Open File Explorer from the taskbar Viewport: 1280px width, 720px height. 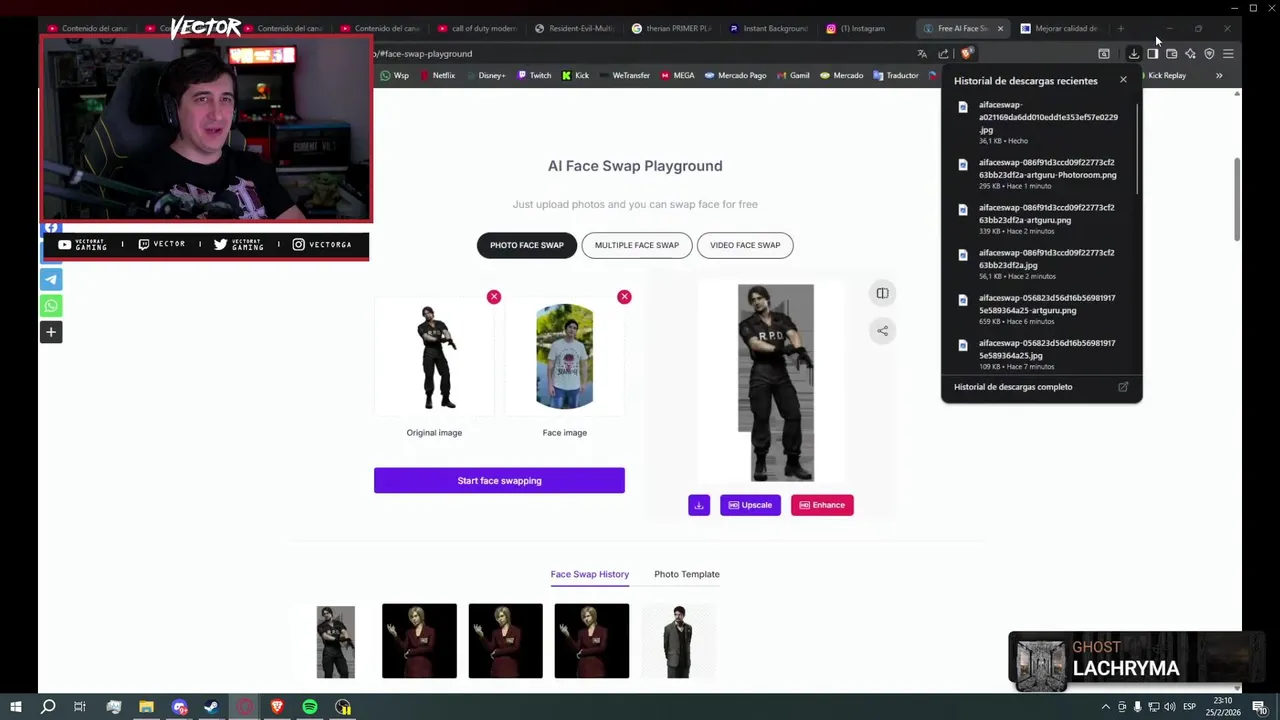[146, 708]
